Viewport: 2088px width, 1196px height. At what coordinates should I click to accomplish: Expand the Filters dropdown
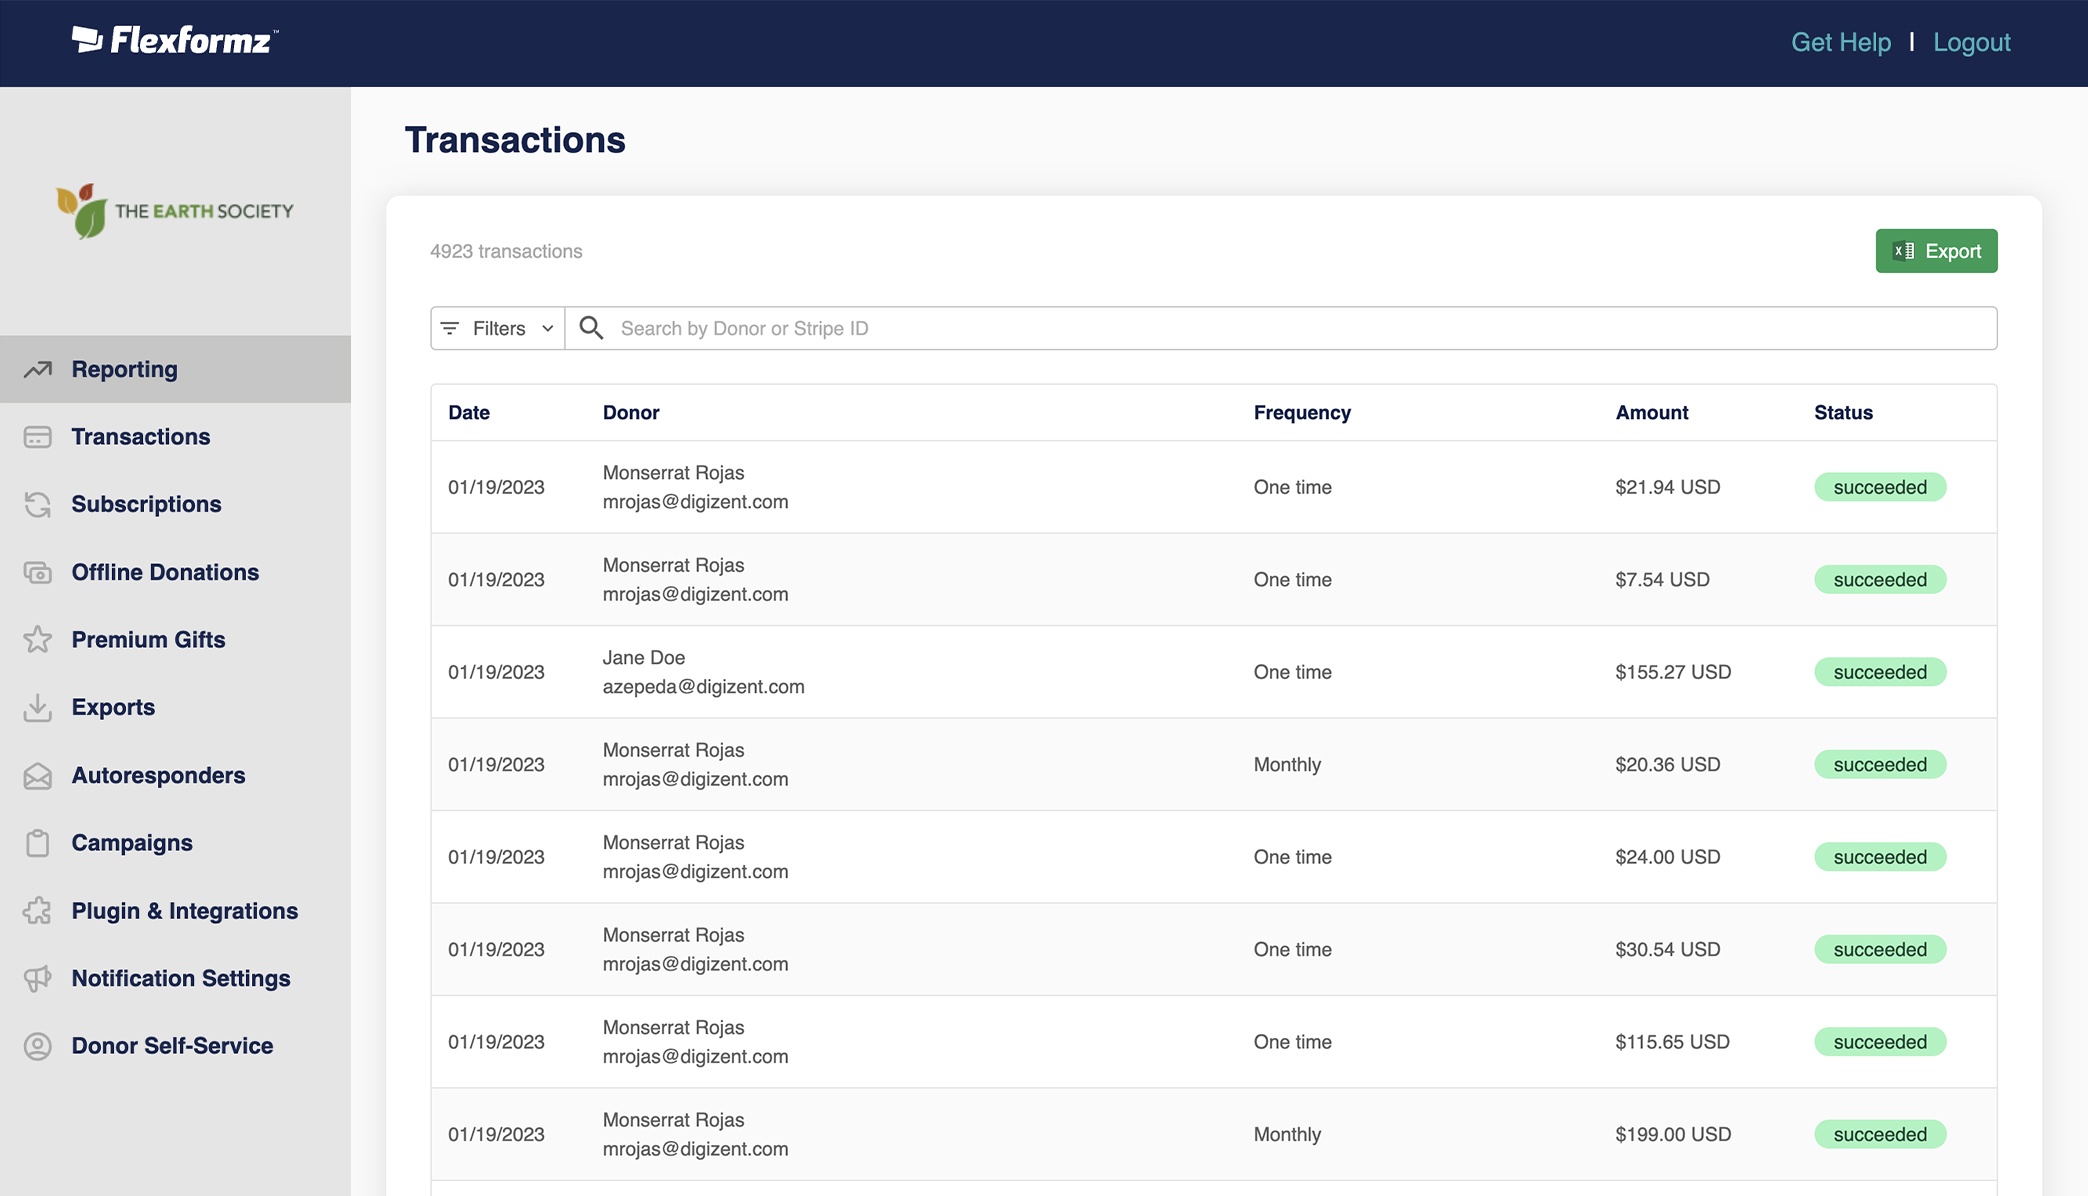[497, 328]
